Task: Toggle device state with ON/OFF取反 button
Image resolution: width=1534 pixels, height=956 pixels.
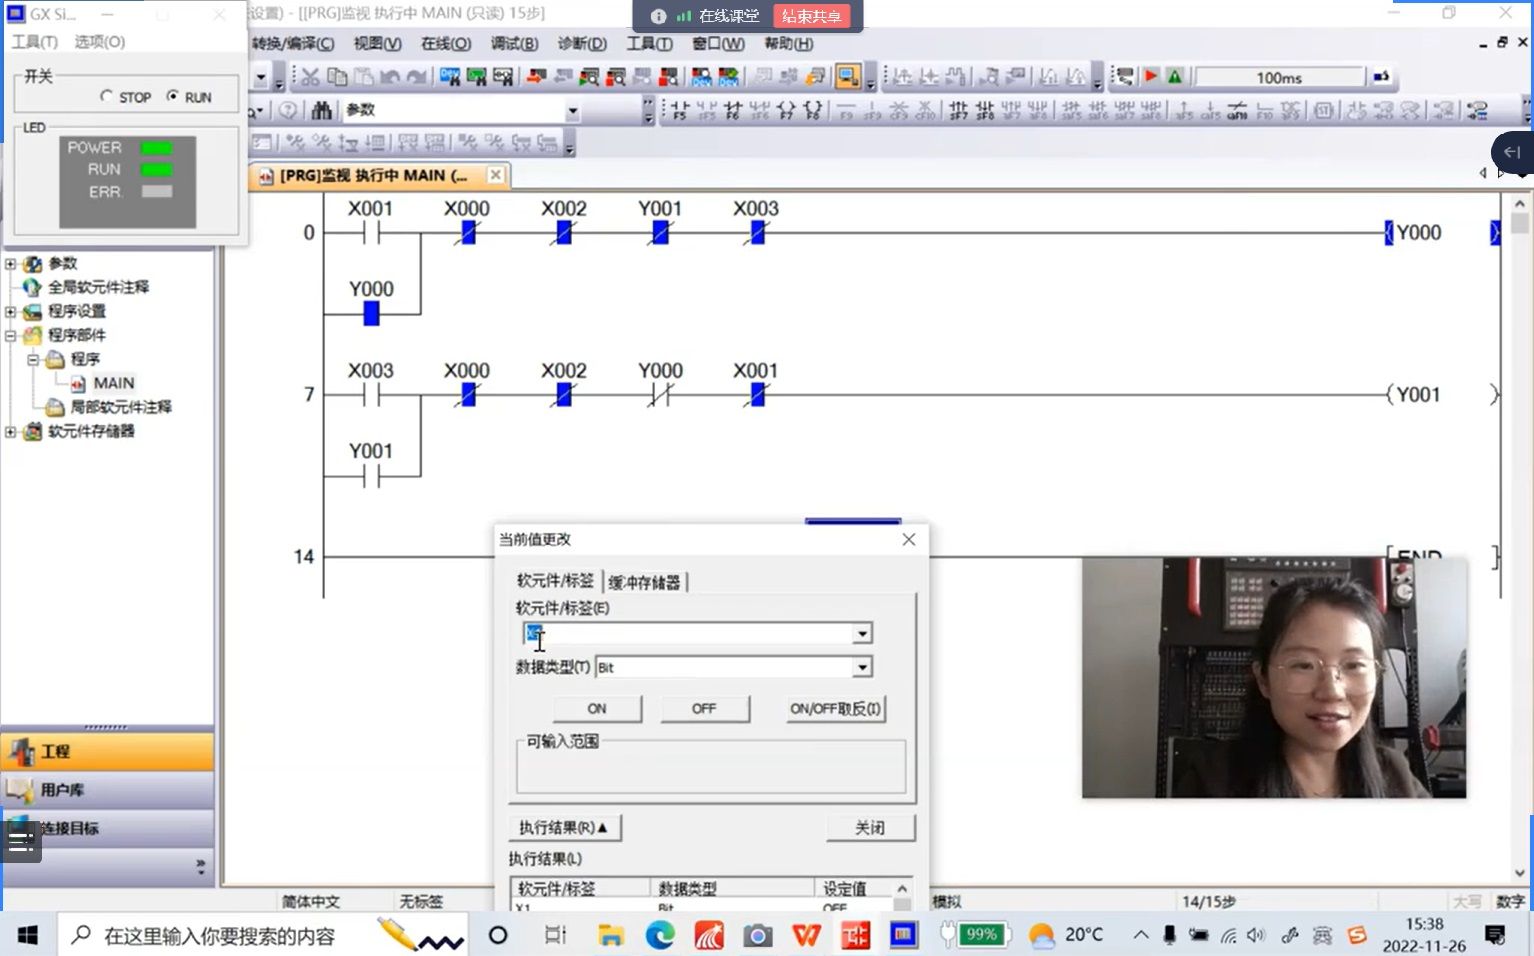Action: pos(835,708)
